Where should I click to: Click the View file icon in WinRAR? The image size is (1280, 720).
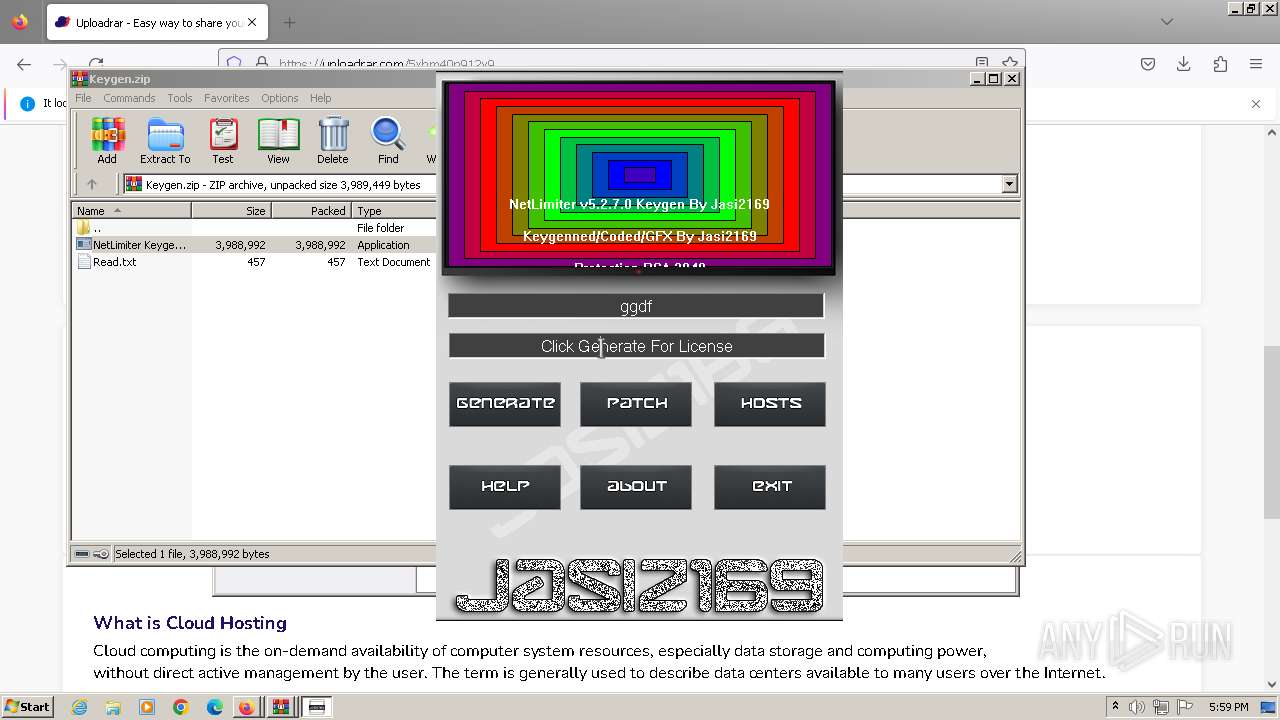point(278,141)
